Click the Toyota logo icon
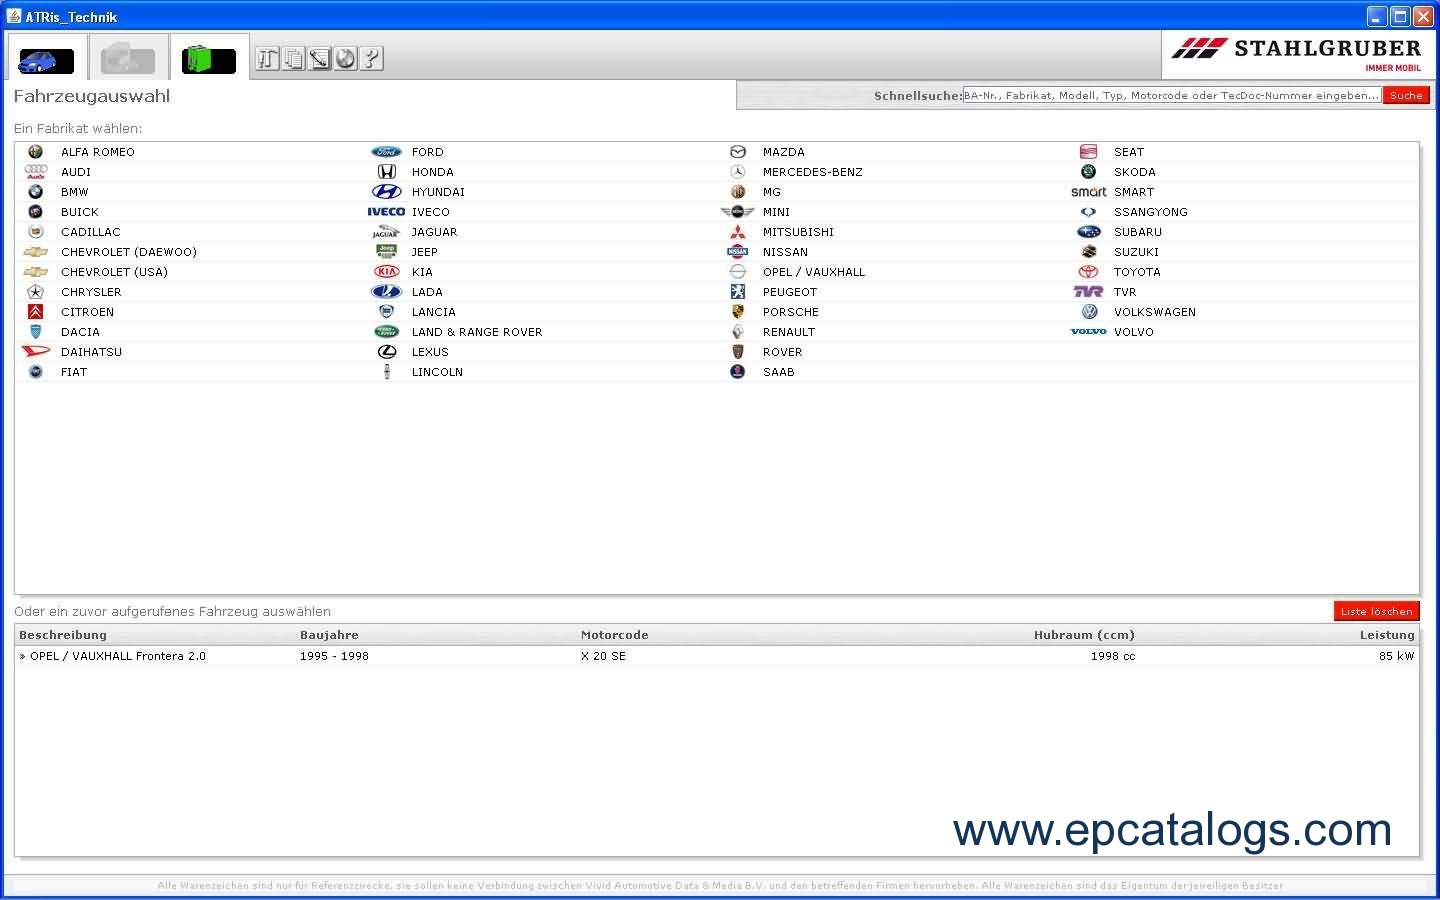 point(1089,272)
